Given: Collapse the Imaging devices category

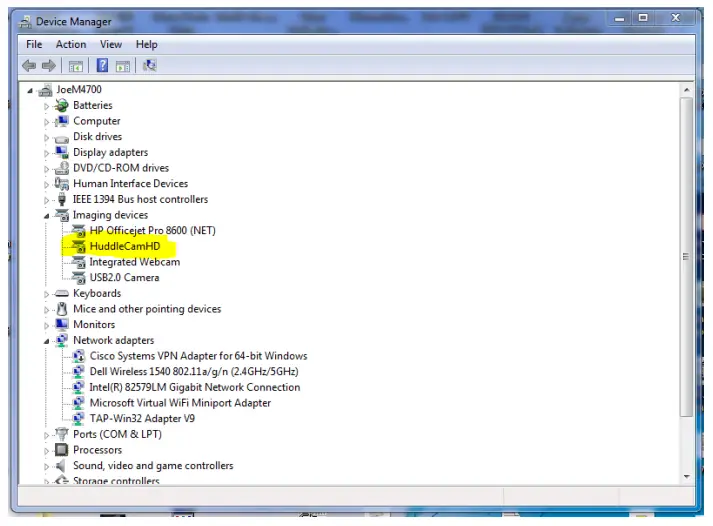Looking at the screenshot, I should click(46, 216).
